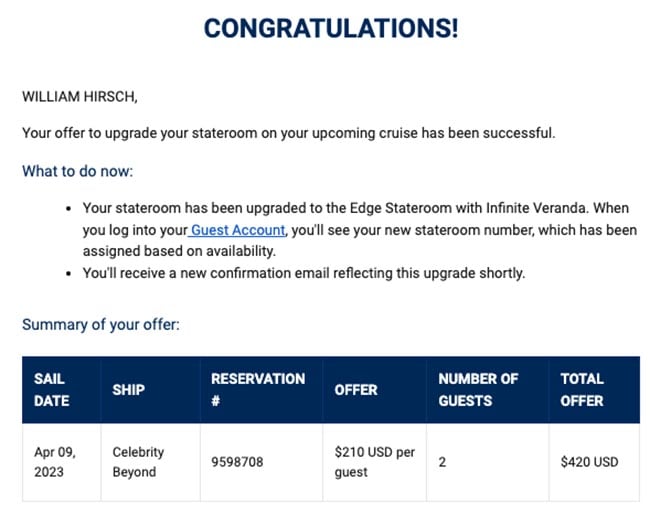650x514 pixels.
Task: Select the NUMBER OF GUESTS column header
Action: [x=488, y=390]
